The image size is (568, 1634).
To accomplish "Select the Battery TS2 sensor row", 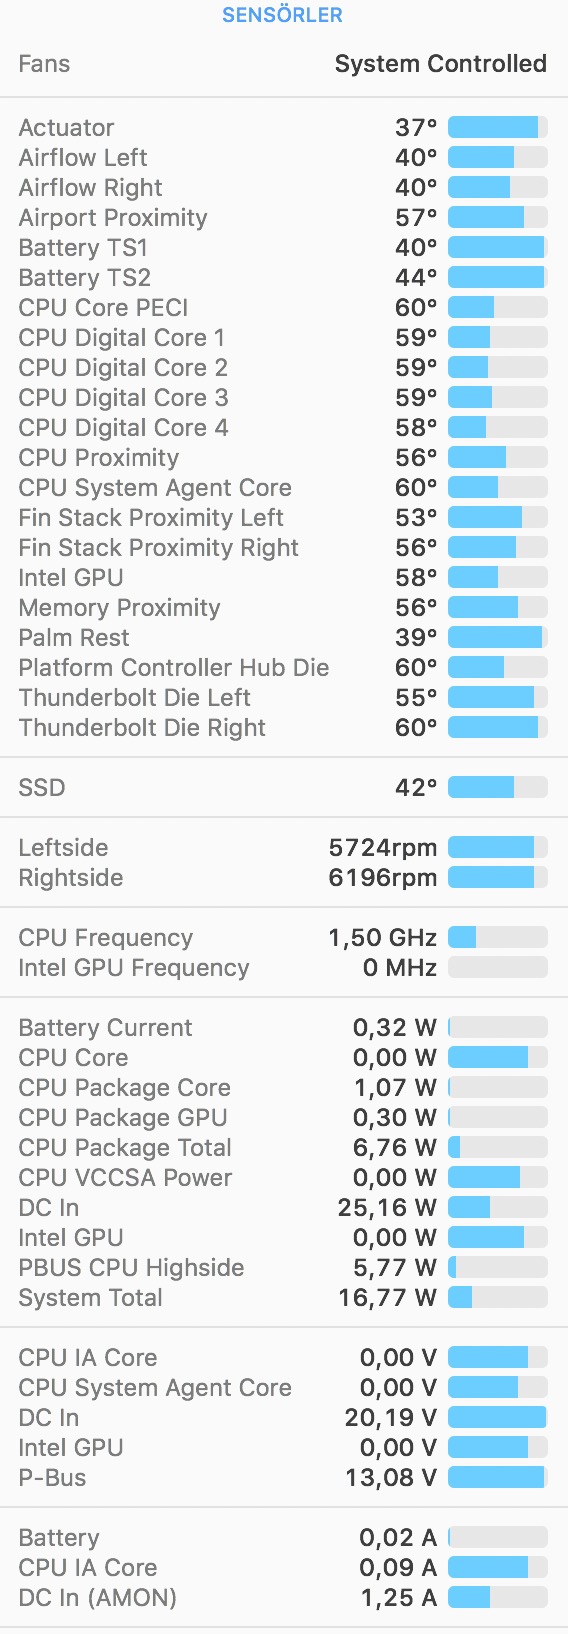I will tap(284, 278).
